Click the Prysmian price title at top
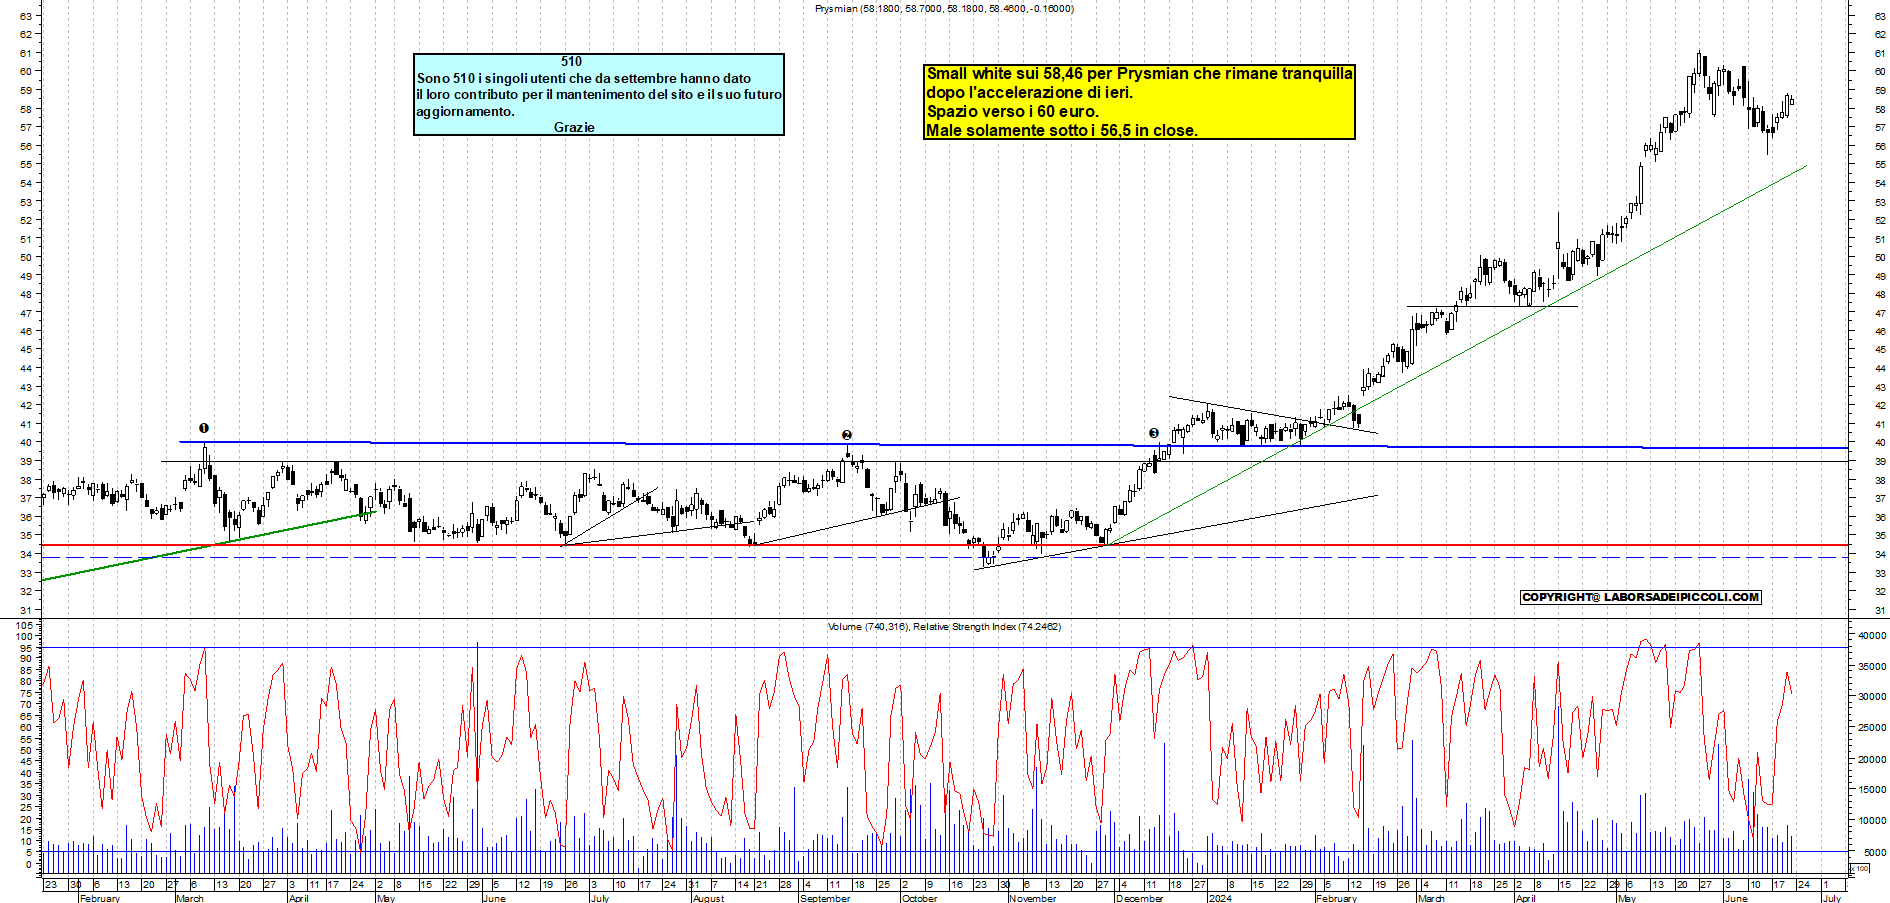The height and width of the screenshot is (903, 1890). pyautogui.click(x=944, y=8)
